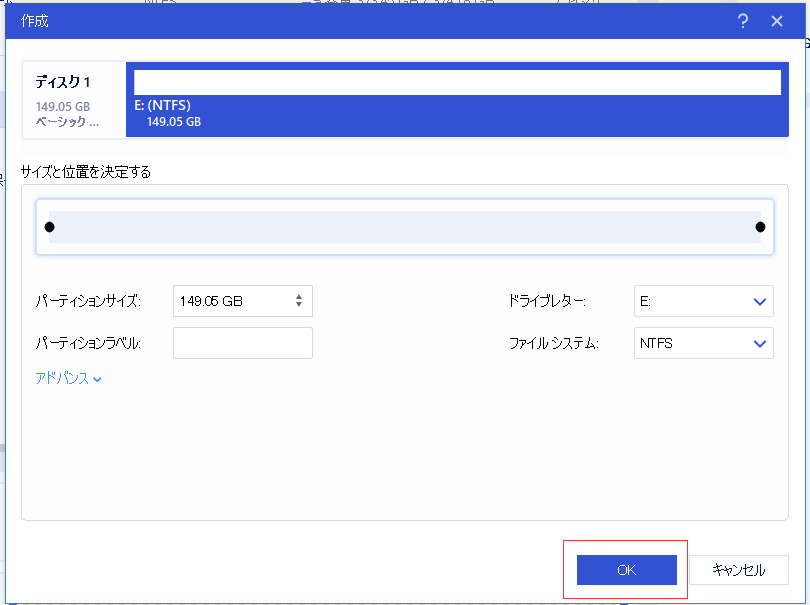Confirm creation with the OK button
Screen dimensions: 810x605
point(625,569)
